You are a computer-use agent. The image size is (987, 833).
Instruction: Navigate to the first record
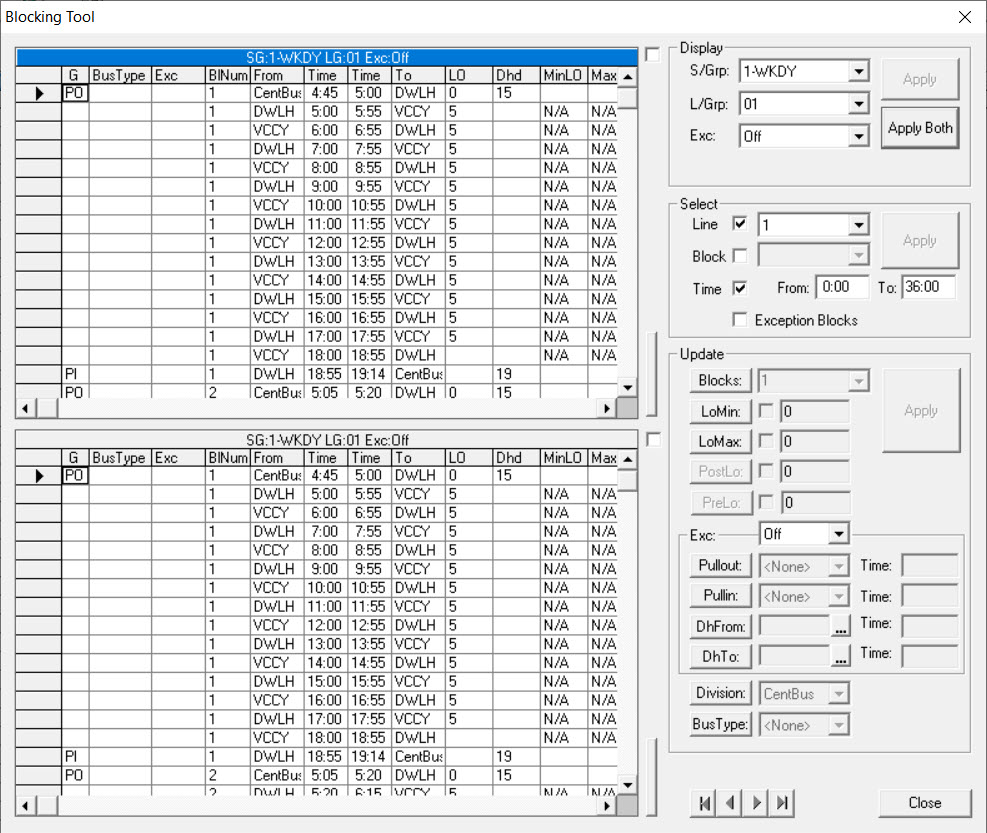click(703, 803)
